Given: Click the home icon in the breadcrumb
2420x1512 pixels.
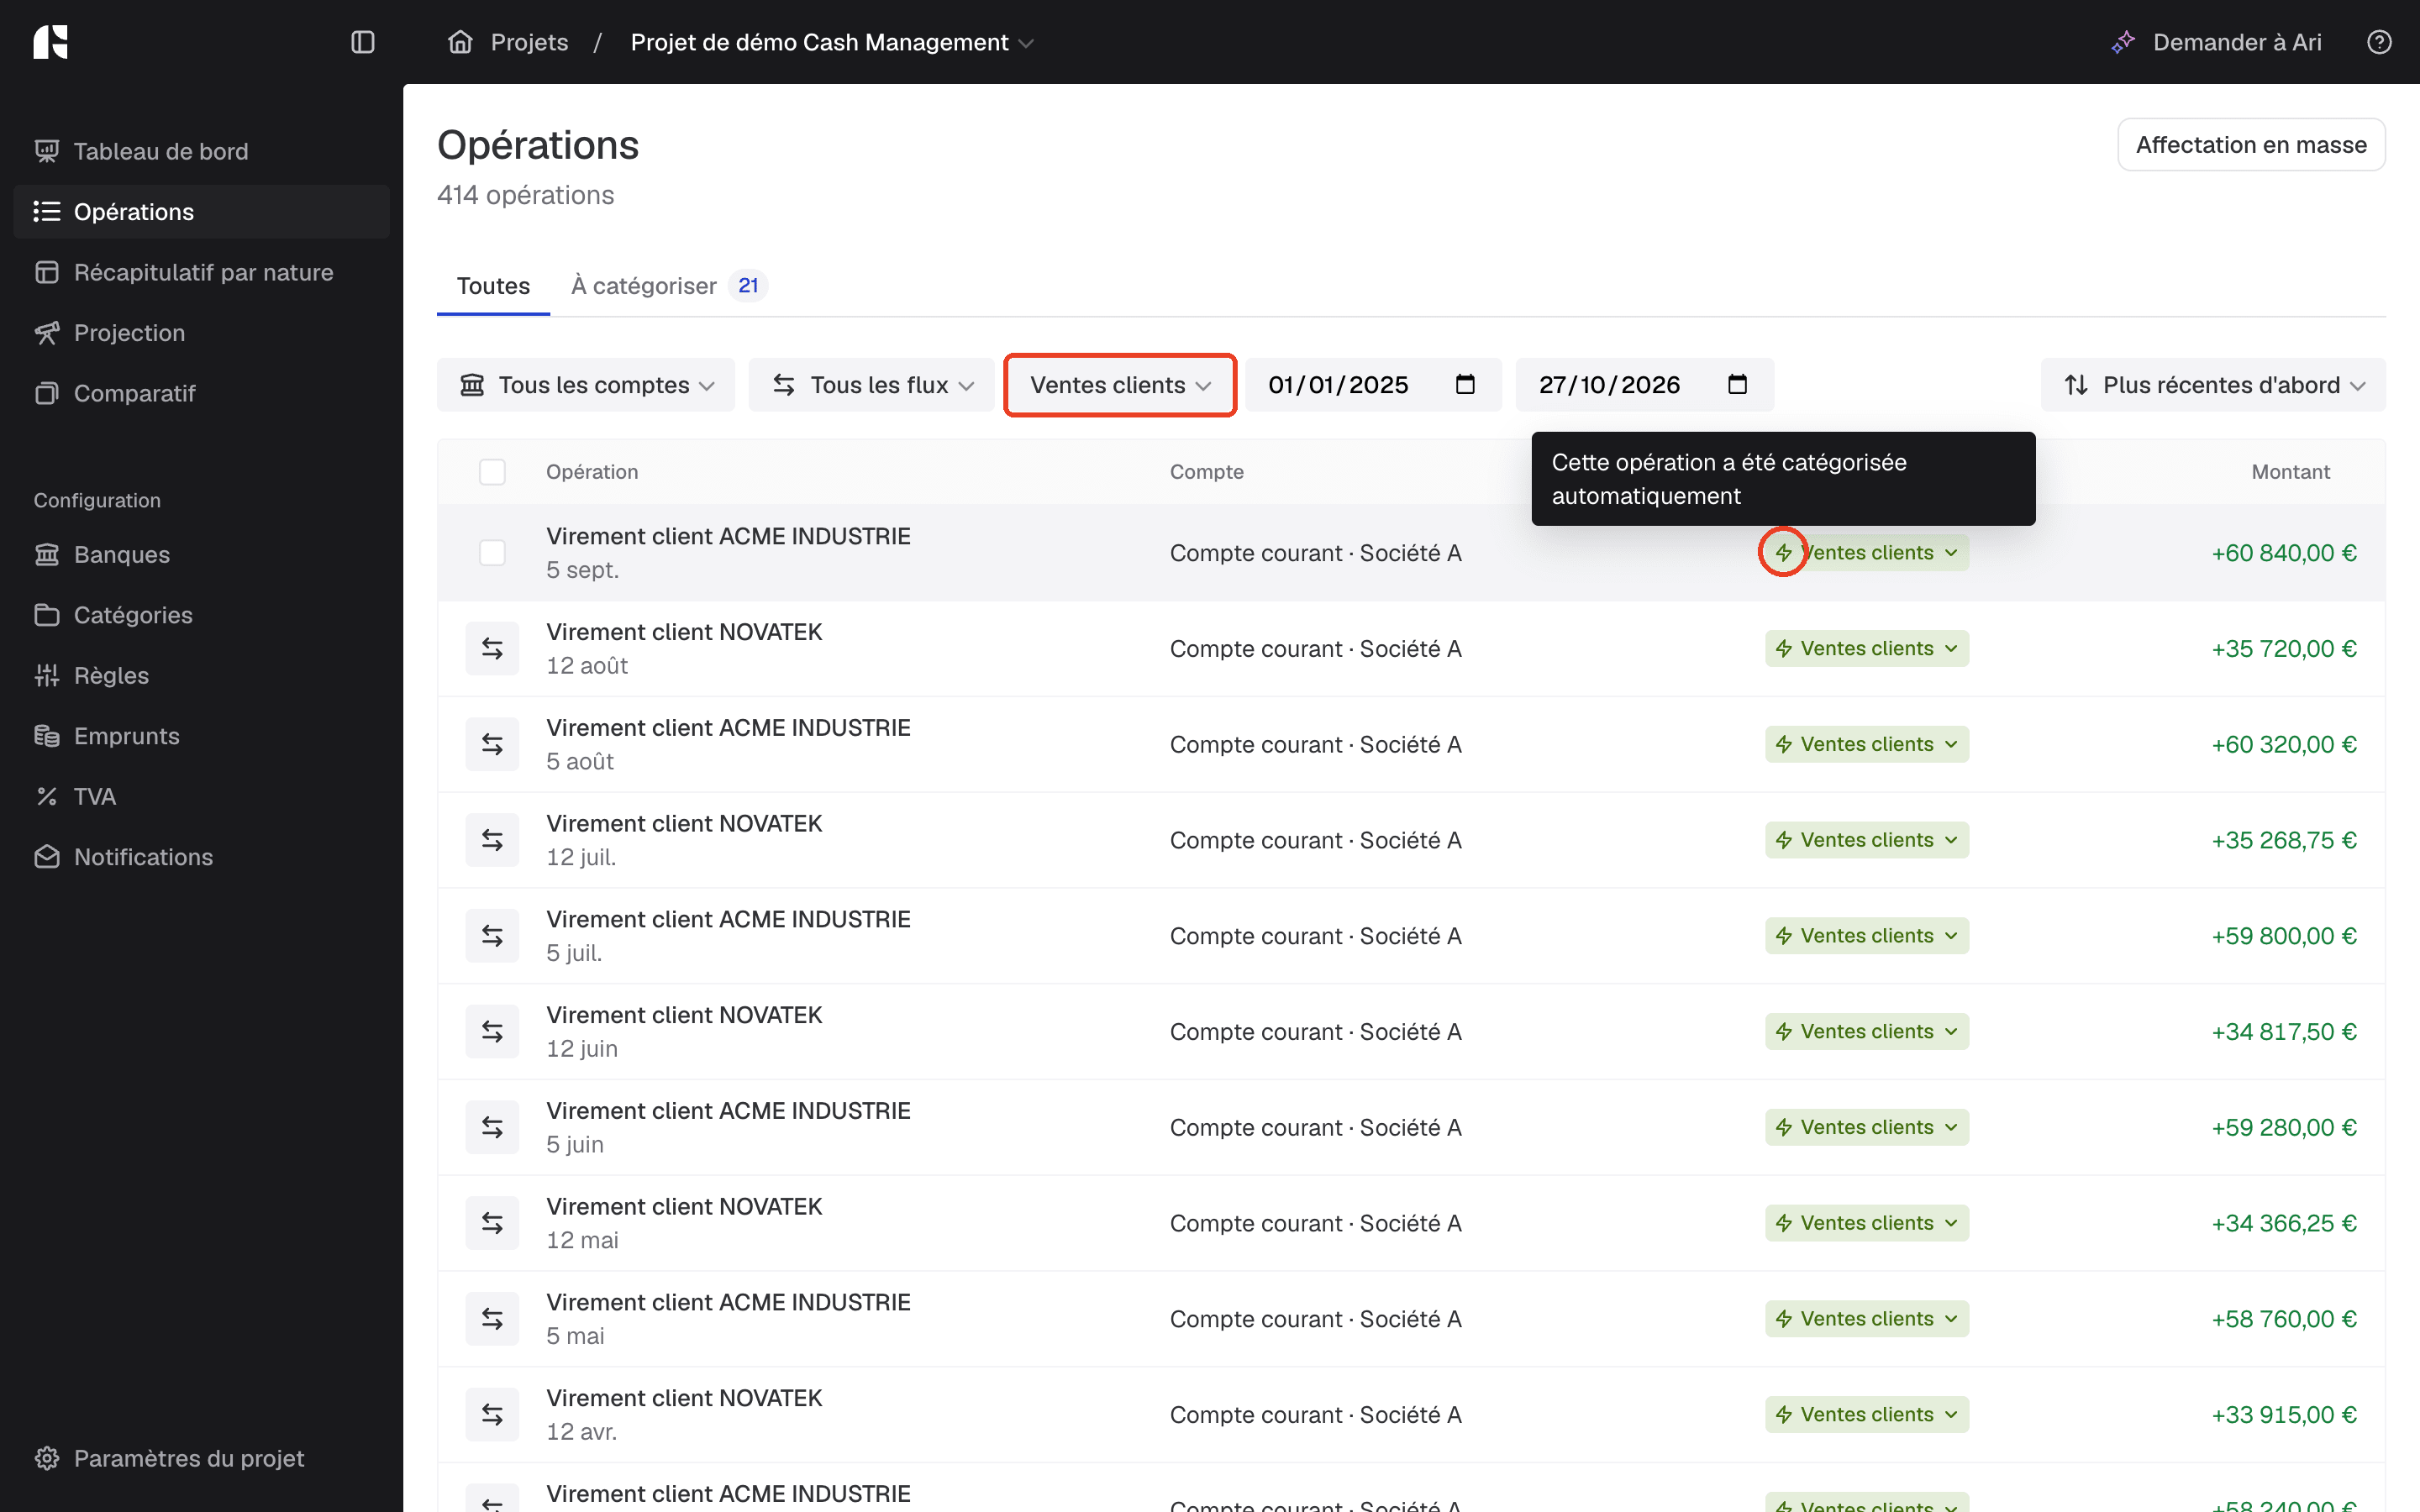Looking at the screenshot, I should click(x=460, y=42).
